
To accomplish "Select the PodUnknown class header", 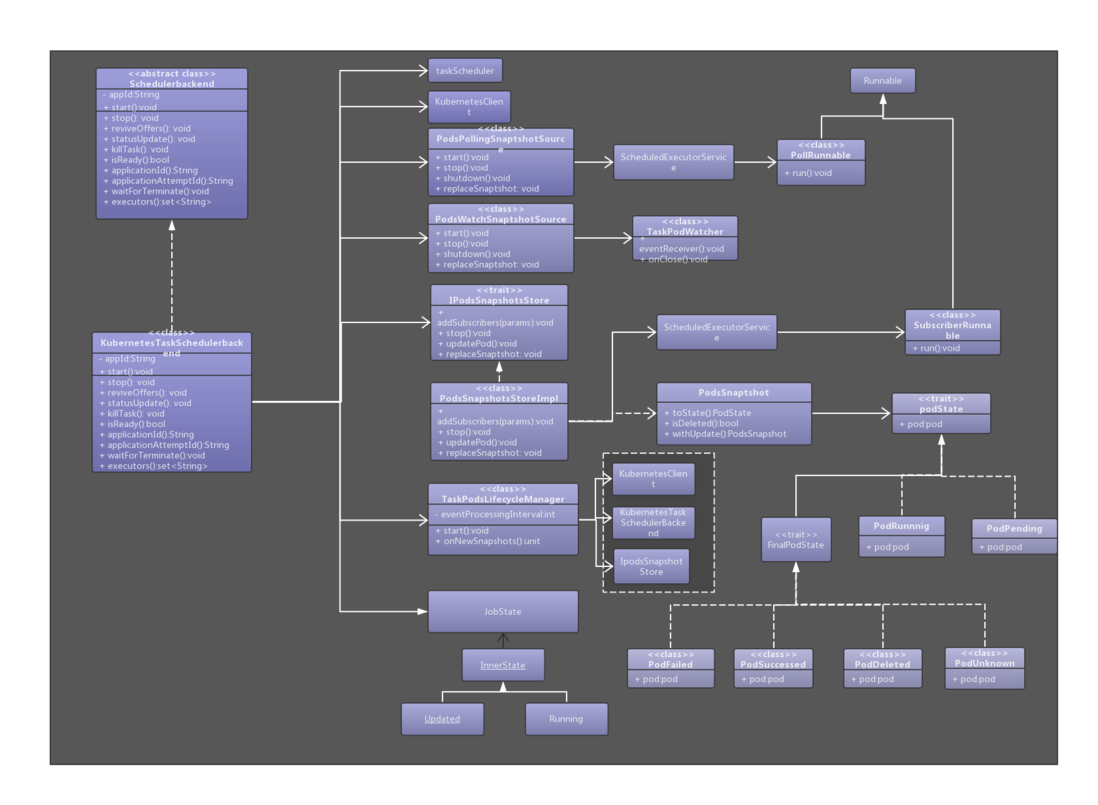I will tap(985, 658).
